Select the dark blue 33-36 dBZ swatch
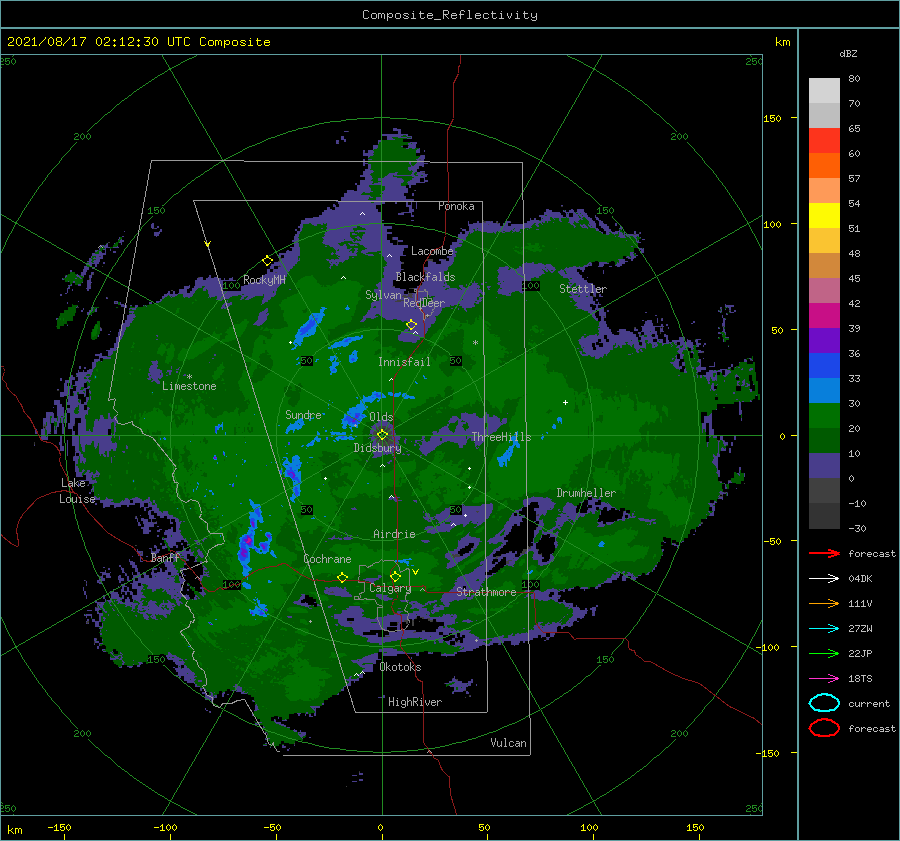The width and height of the screenshot is (900, 841). 824,366
